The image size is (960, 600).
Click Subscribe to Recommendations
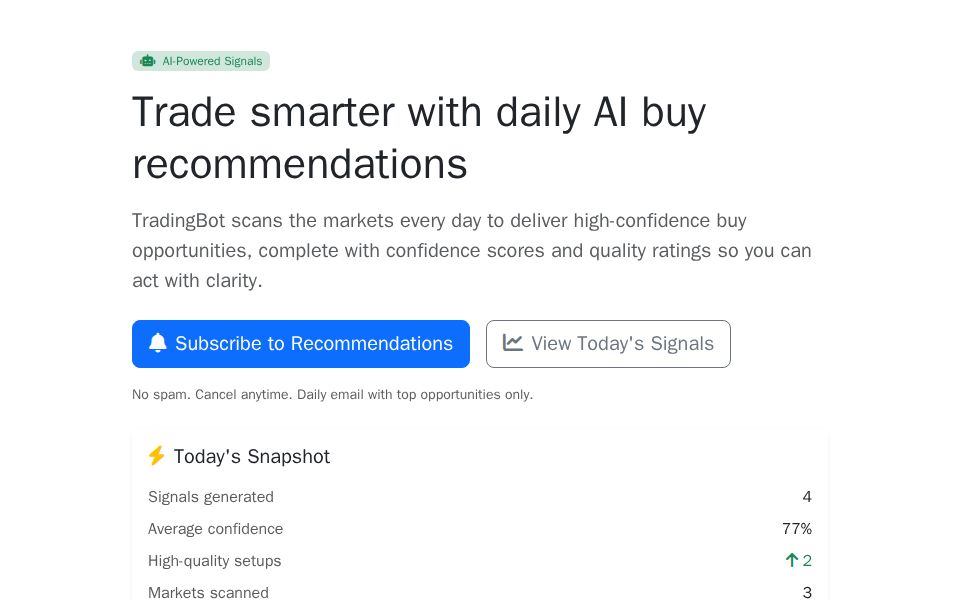pyautogui.click(x=300, y=343)
